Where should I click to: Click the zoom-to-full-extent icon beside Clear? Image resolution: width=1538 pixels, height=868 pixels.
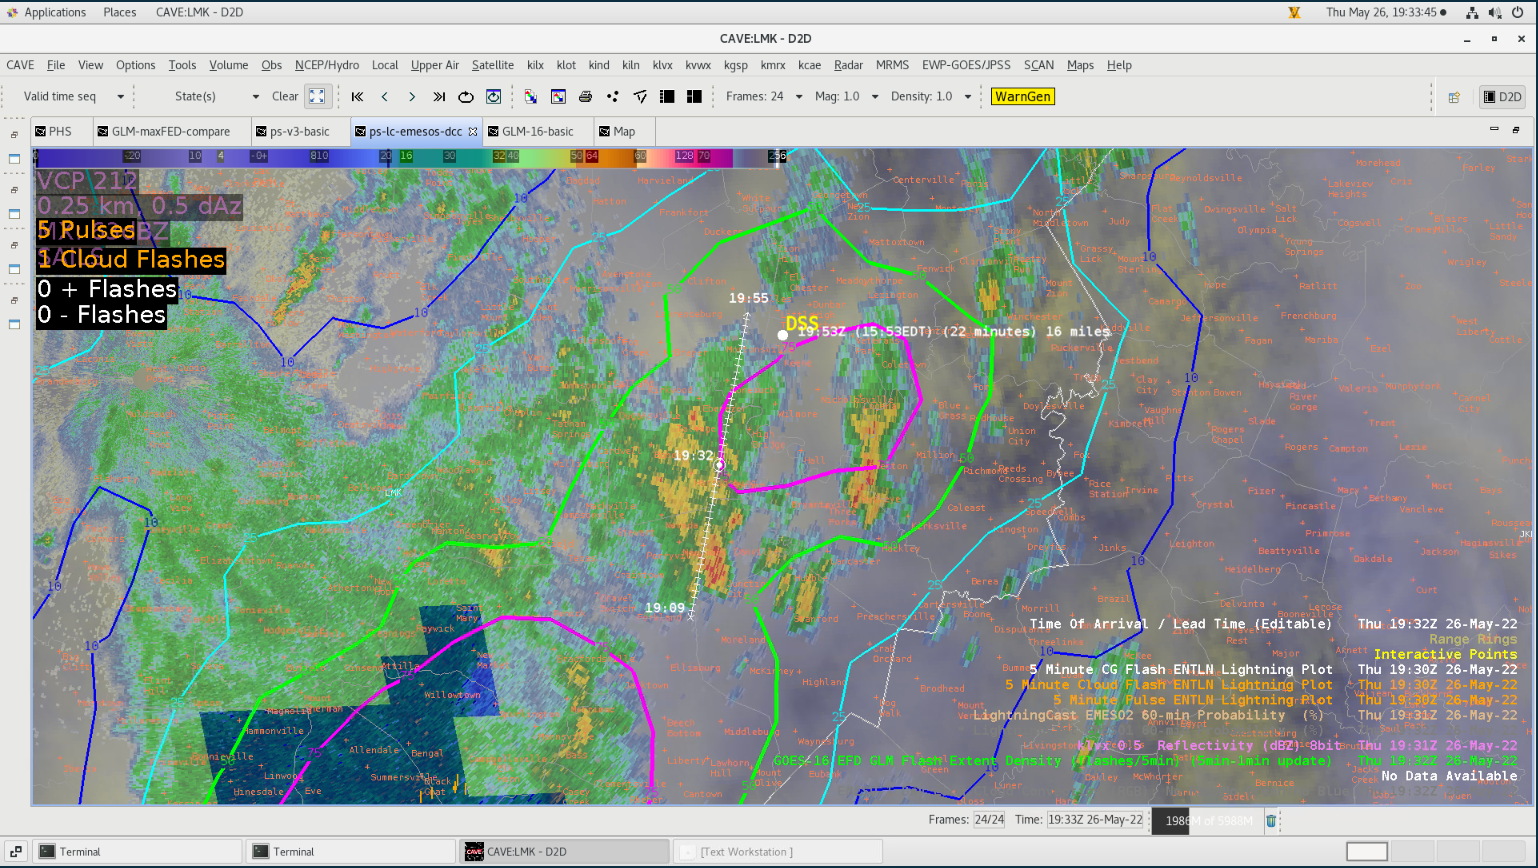tap(317, 97)
